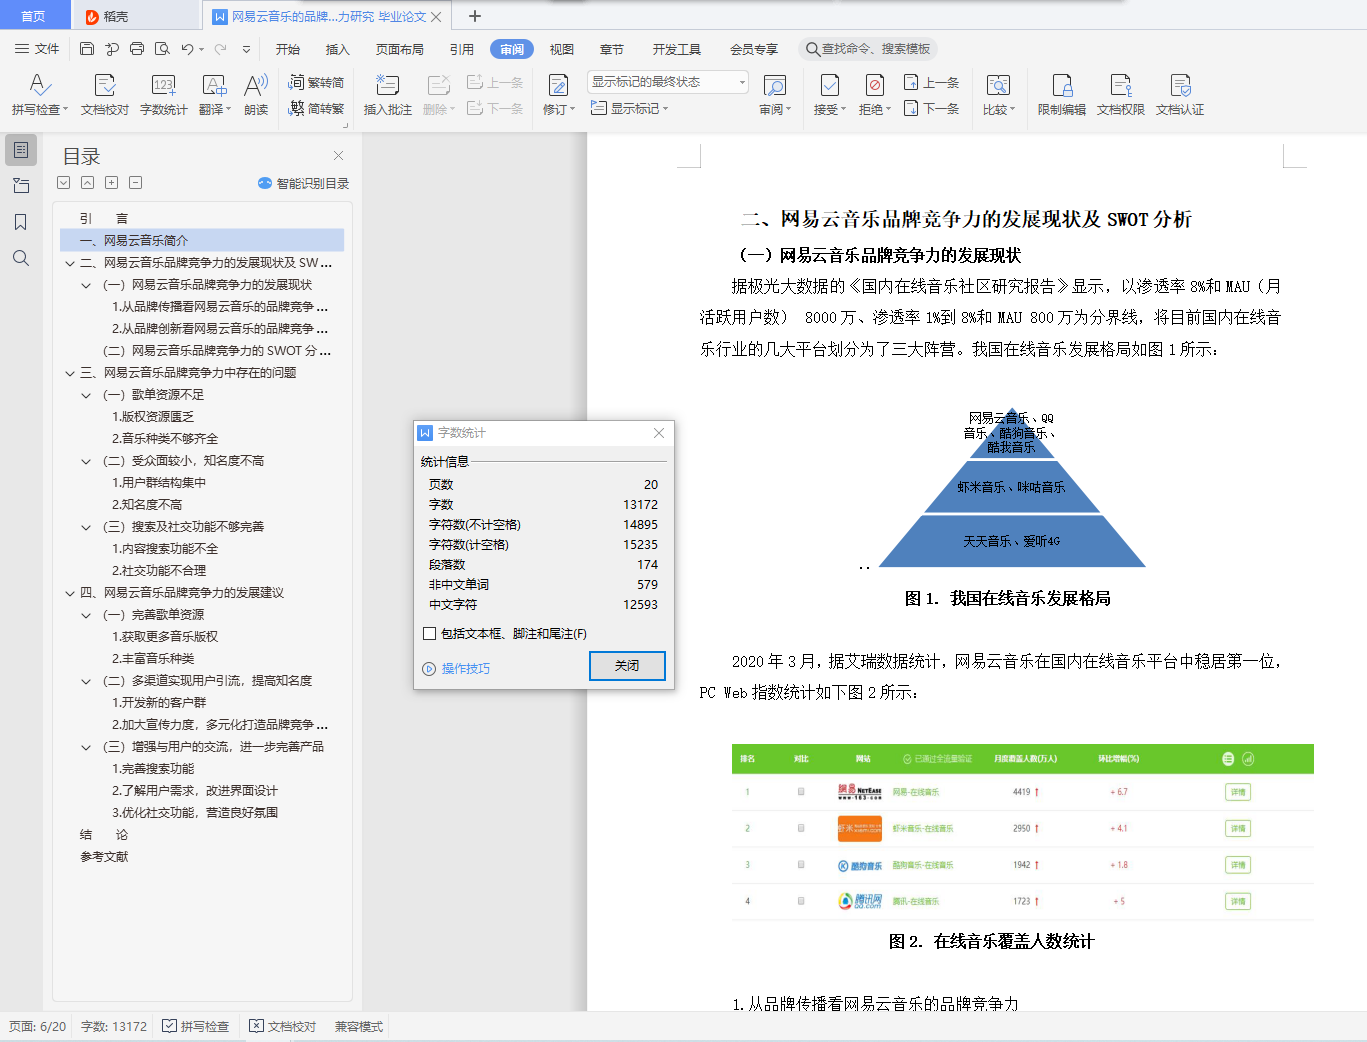The image size is (1367, 1042).
Task: Close the 字数统计 dialog with X
Action: (659, 433)
